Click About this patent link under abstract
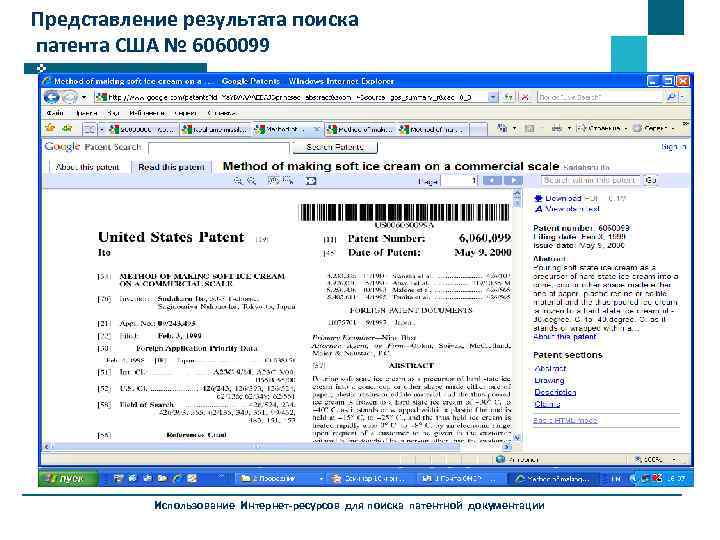Image resolution: width=720 pixels, height=540 pixels. point(565,337)
